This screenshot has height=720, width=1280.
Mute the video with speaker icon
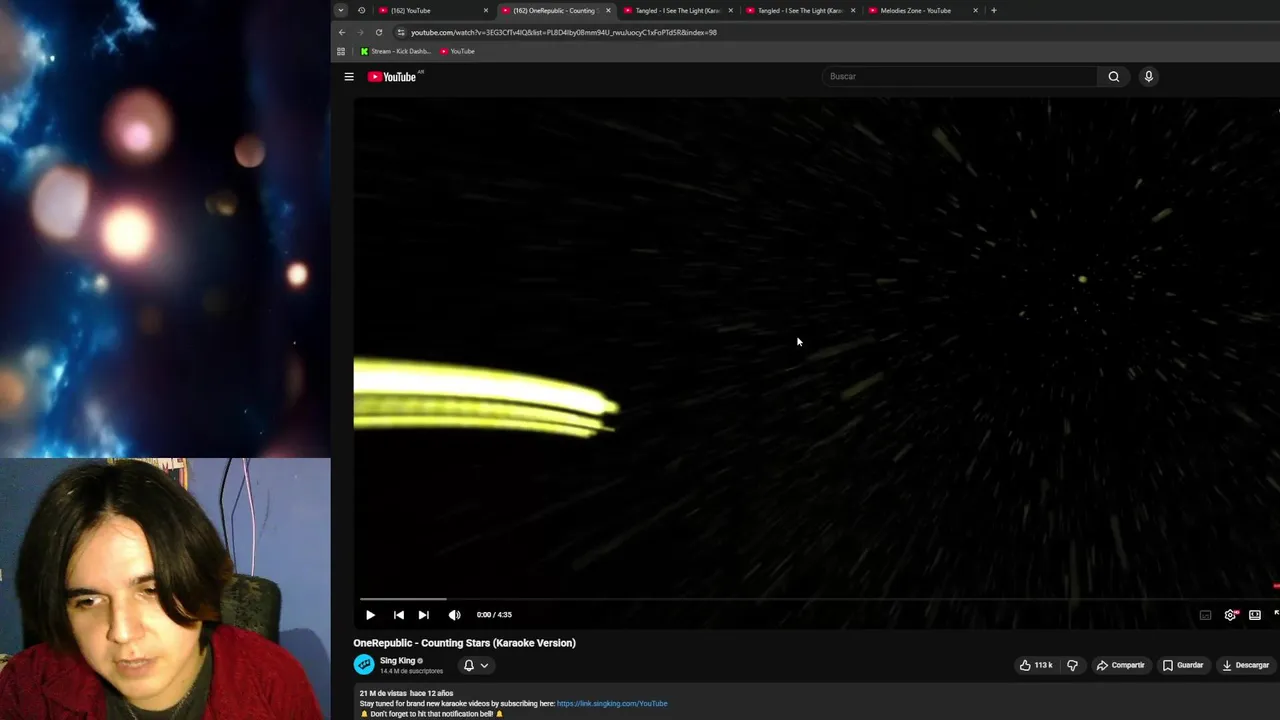coord(454,615)
